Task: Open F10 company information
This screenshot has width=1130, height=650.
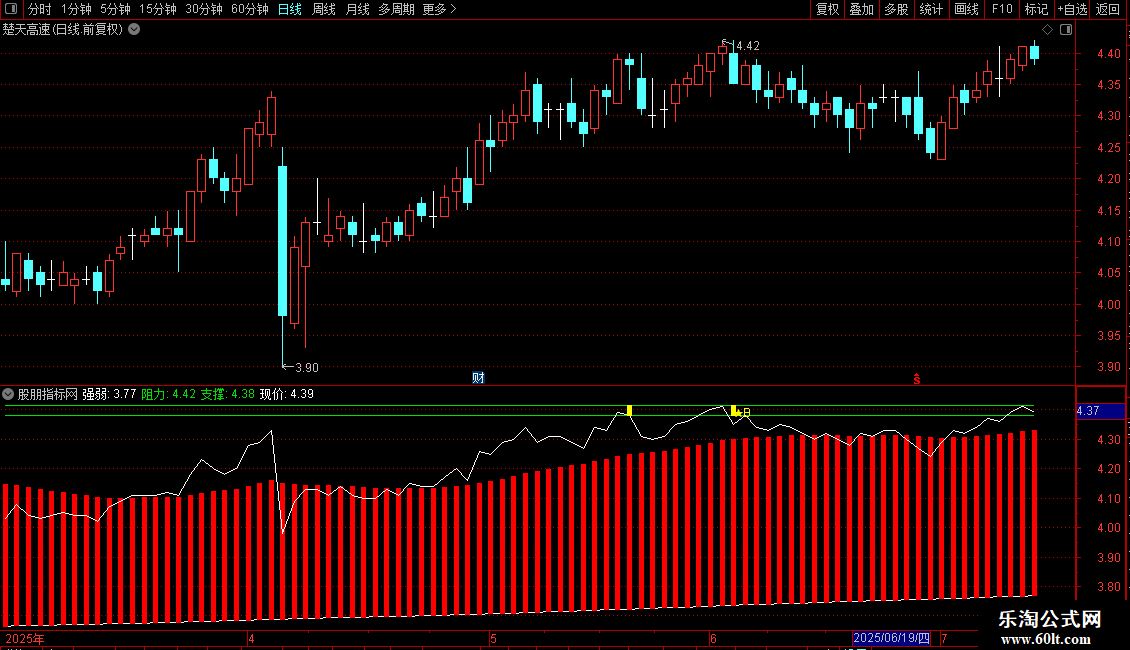Action: (1002, 9)
